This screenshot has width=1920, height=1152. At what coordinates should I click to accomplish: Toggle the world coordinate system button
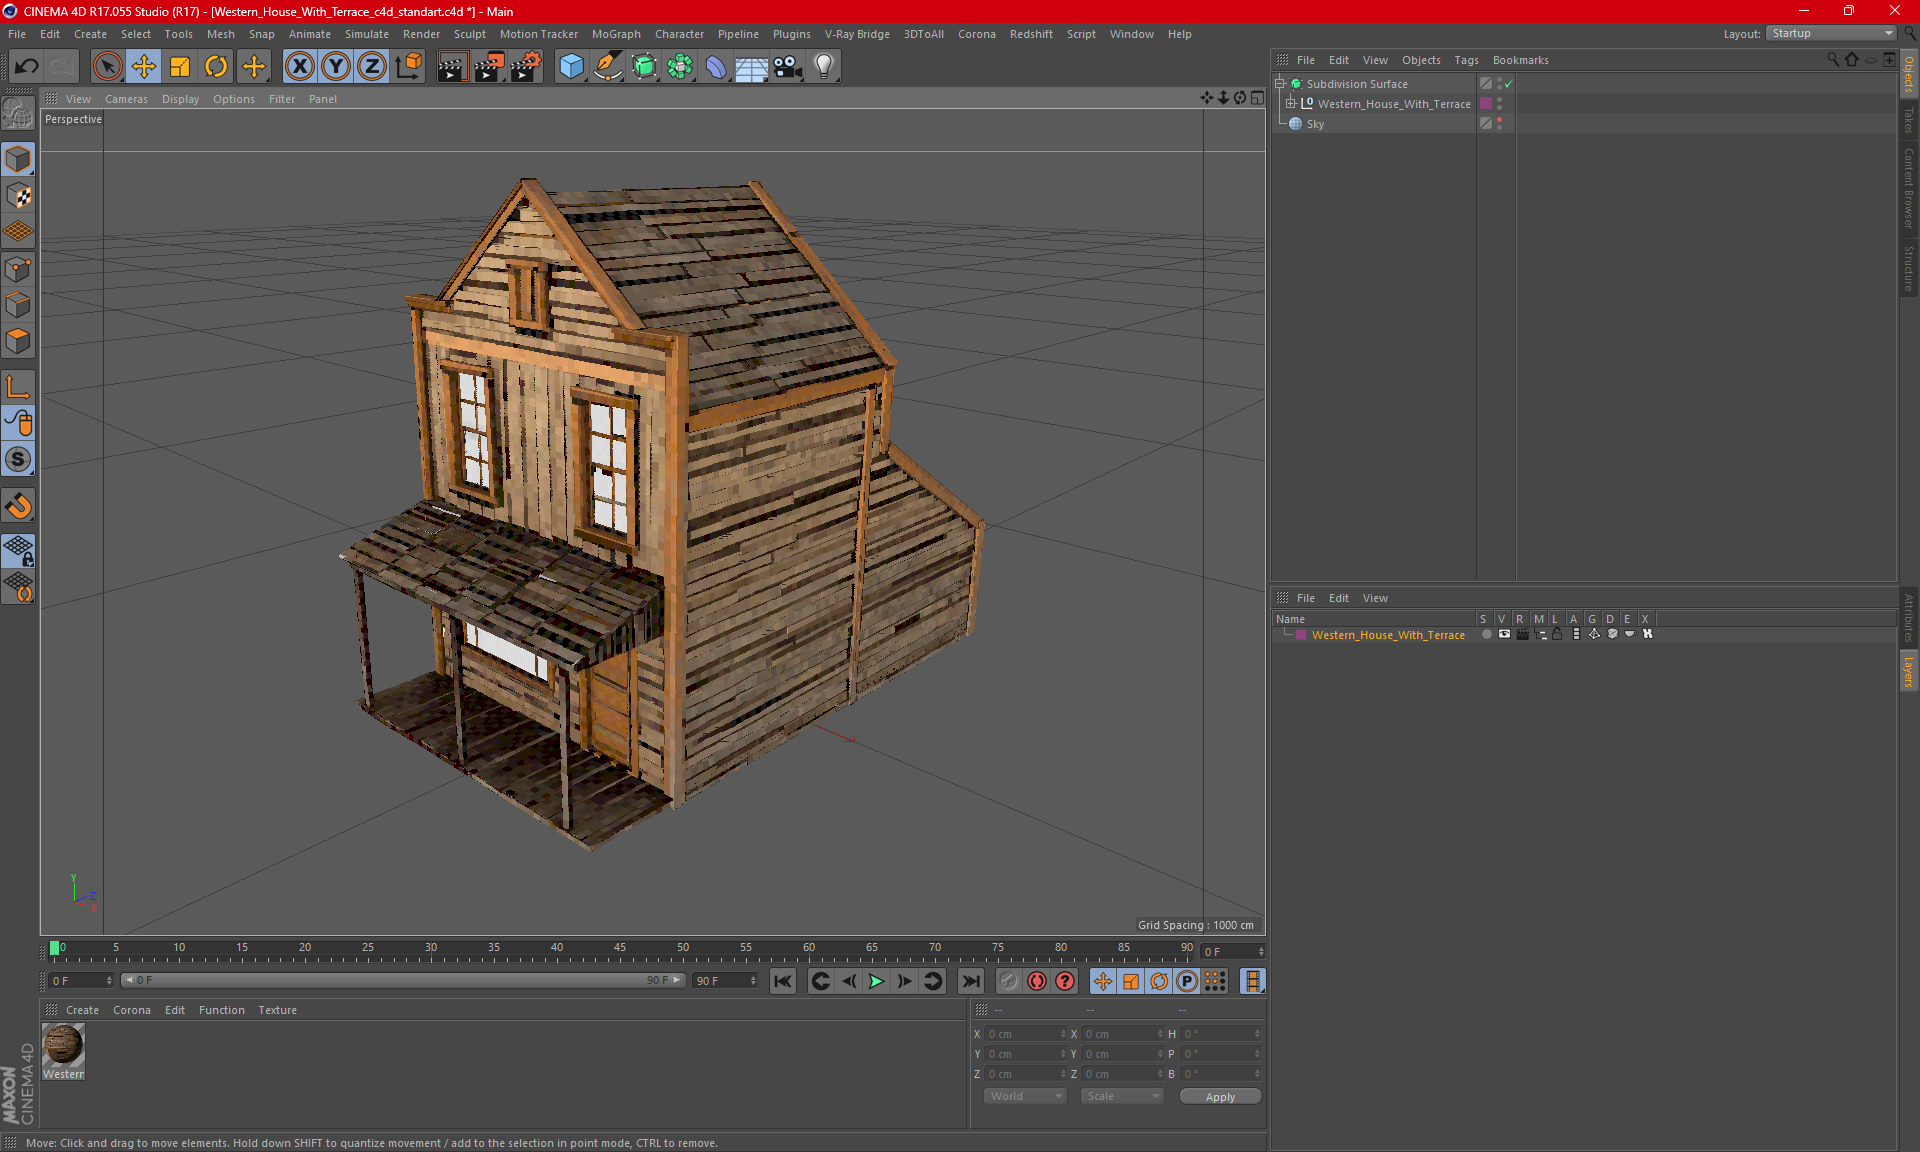tap(408, 66)
